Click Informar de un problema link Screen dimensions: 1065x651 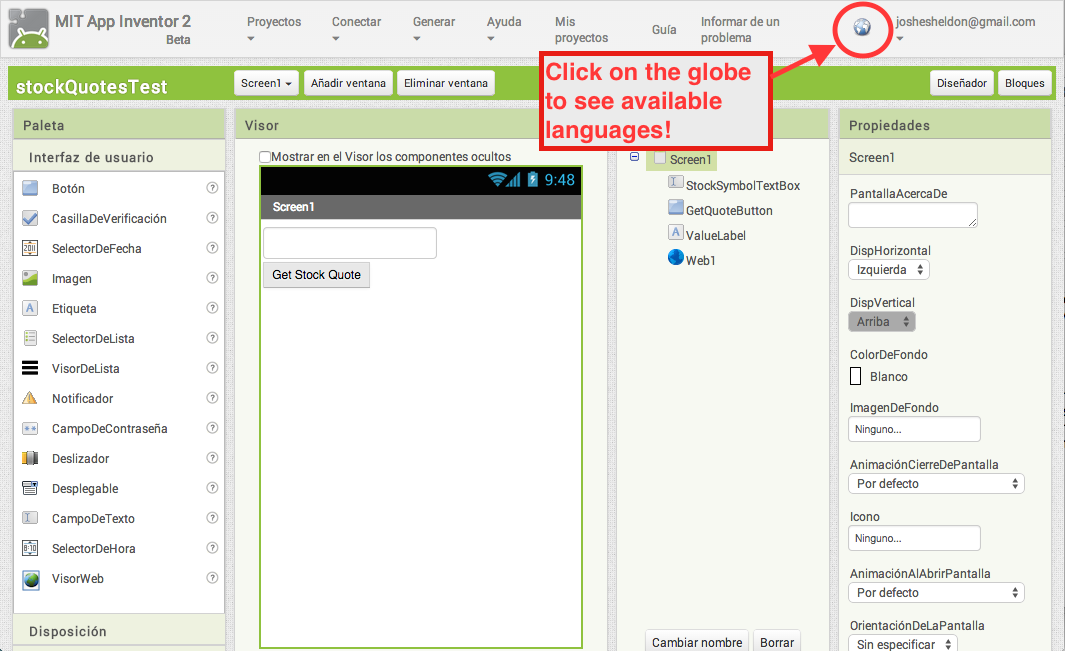pyautogui.click(x=740, y=30)
